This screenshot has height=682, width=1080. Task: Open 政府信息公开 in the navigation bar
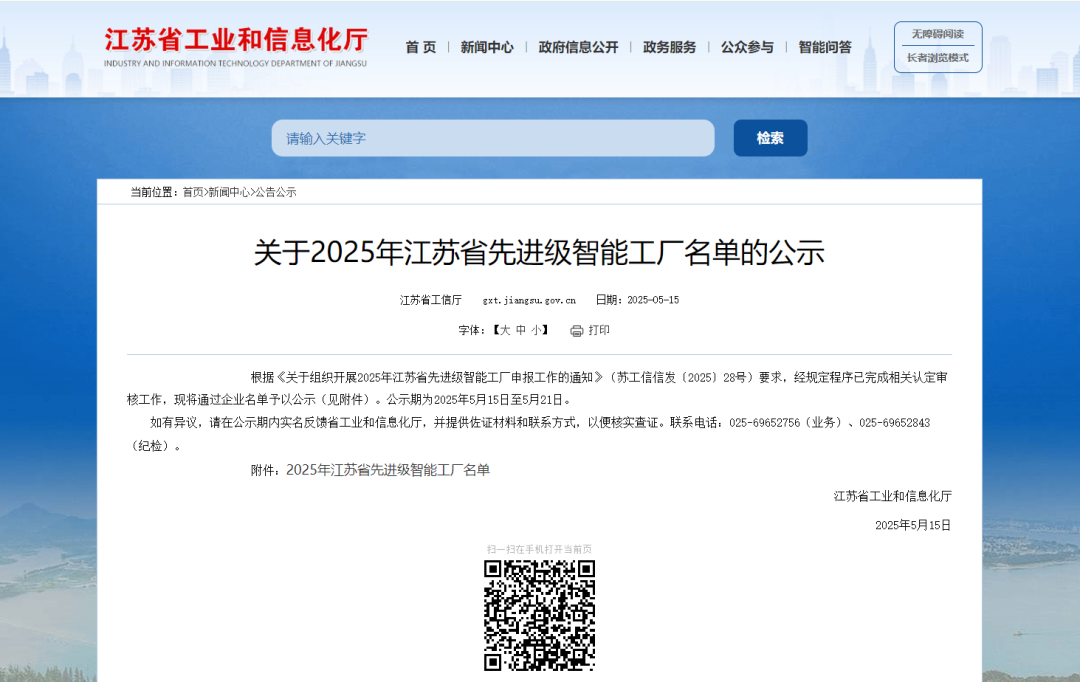click(x=578, y=47)
